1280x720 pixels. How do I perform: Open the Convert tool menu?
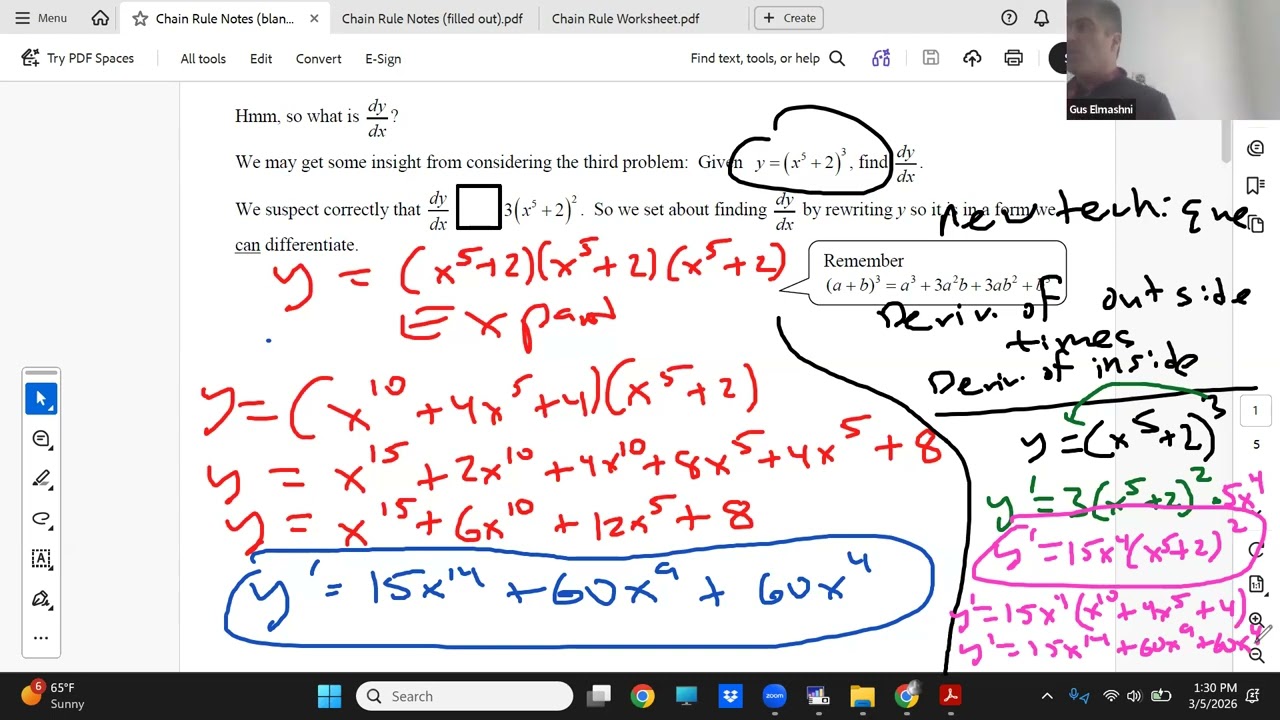[x=319, y=59]
